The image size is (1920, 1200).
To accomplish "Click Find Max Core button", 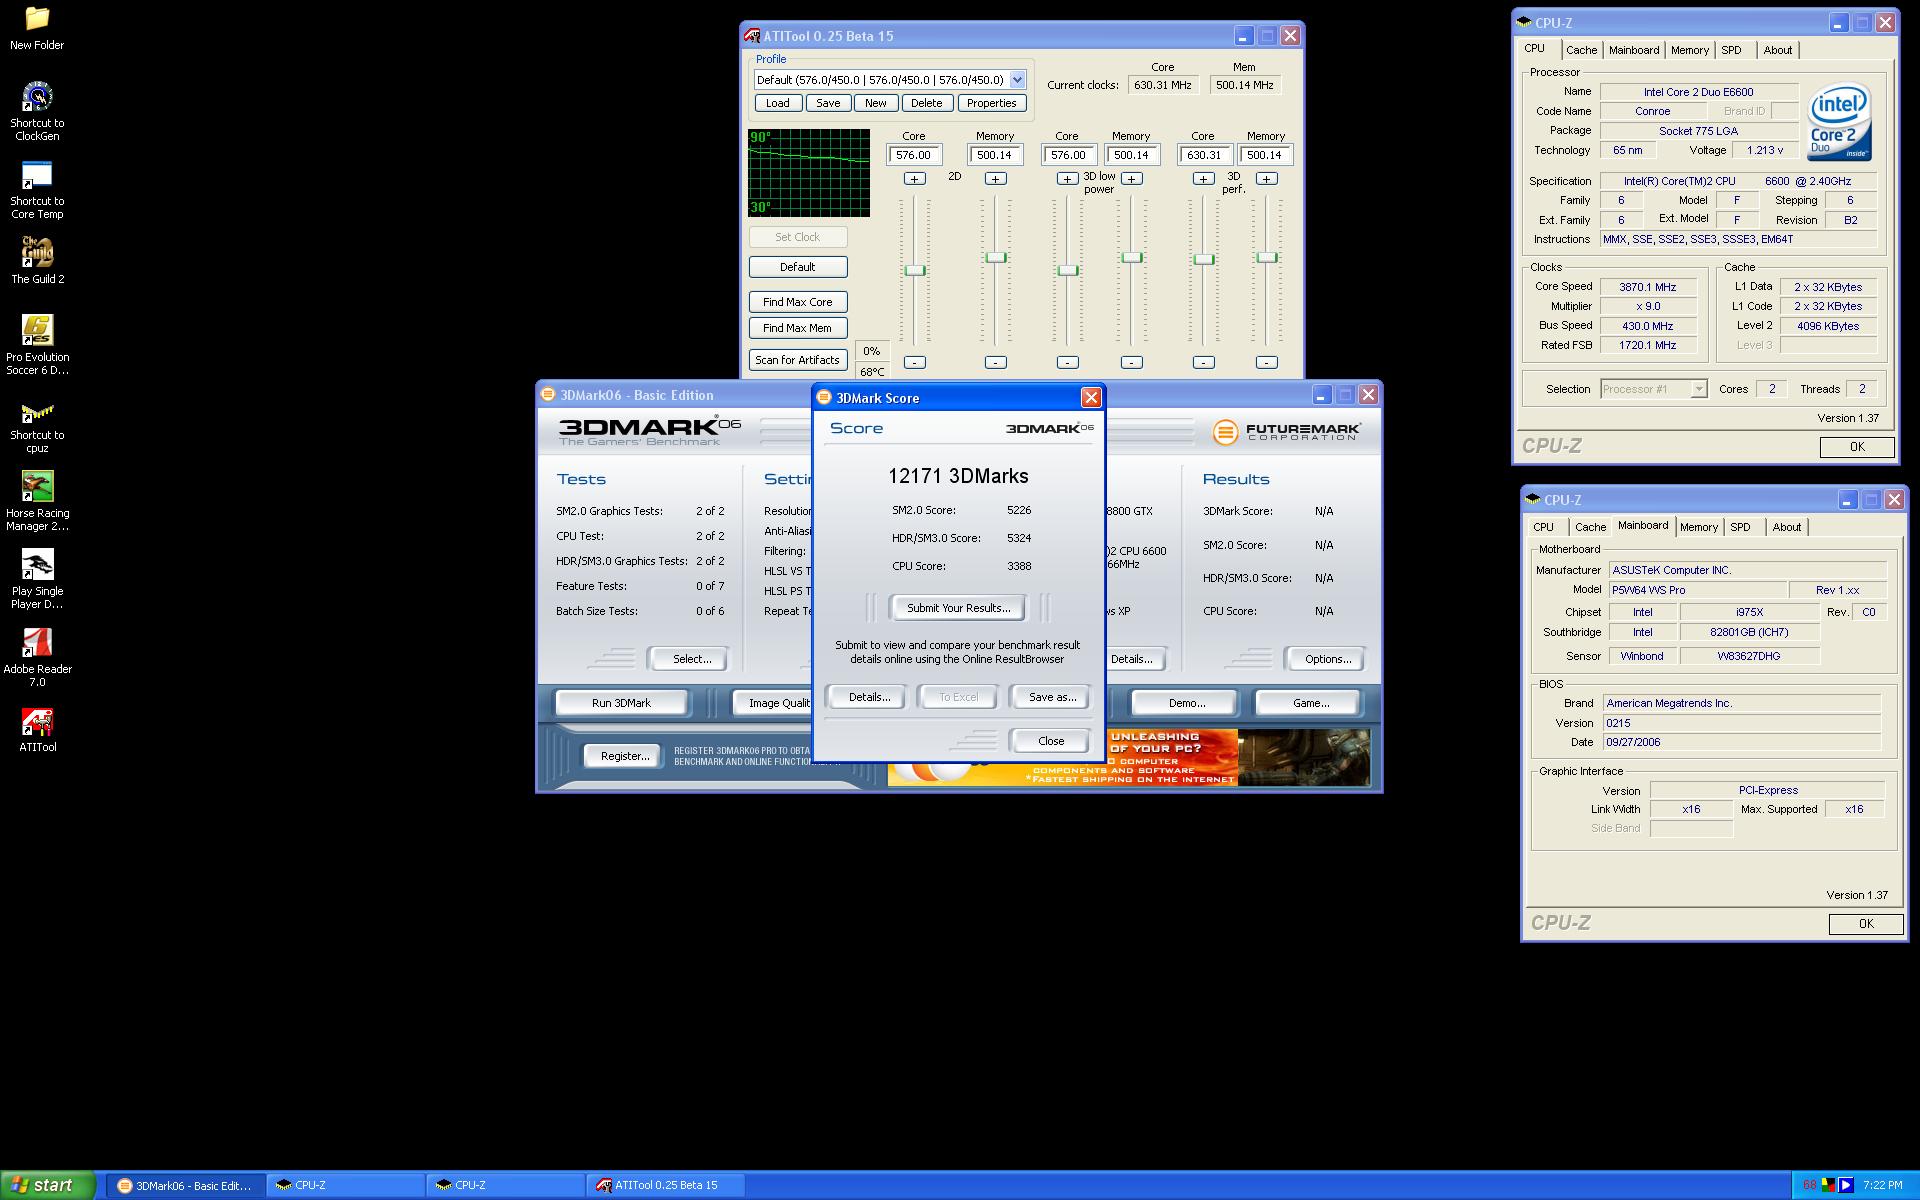I will [797, 302].
